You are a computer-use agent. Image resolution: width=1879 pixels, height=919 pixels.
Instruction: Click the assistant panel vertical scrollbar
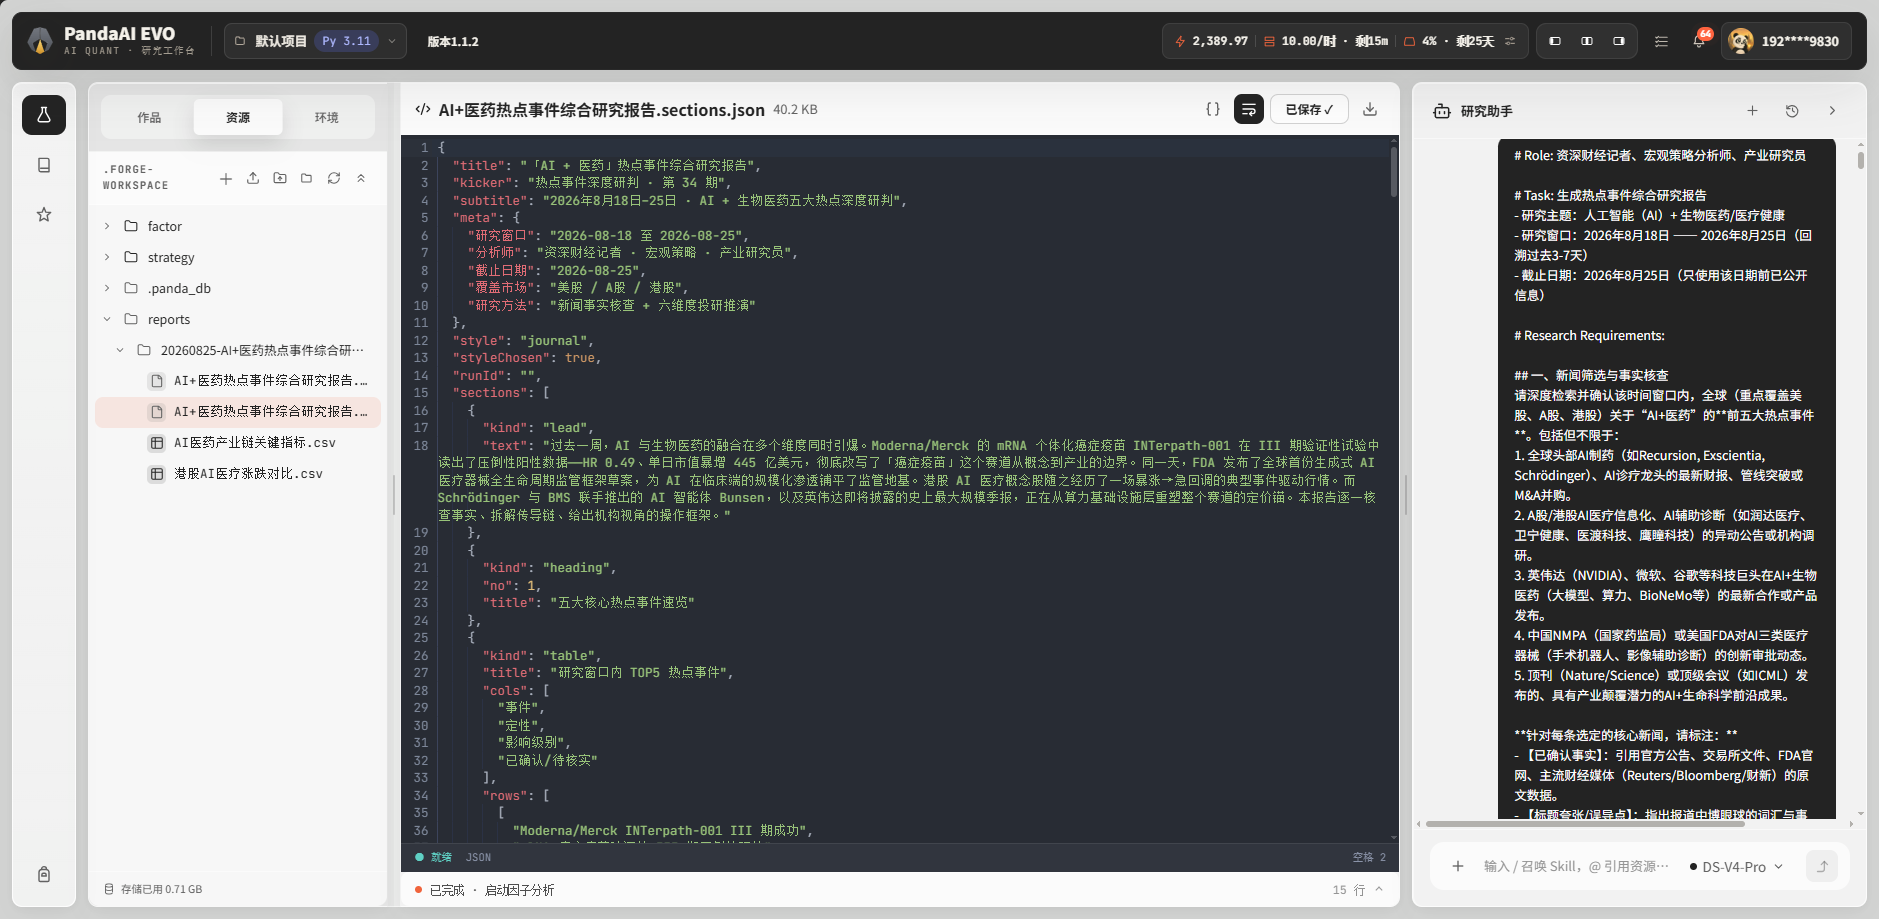pyautogui.click(x=1861, y=160)
